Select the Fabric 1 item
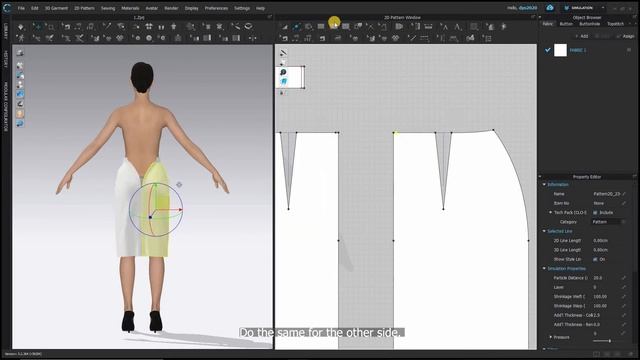This screenshot has width=640, height=360. coord(578,50)
